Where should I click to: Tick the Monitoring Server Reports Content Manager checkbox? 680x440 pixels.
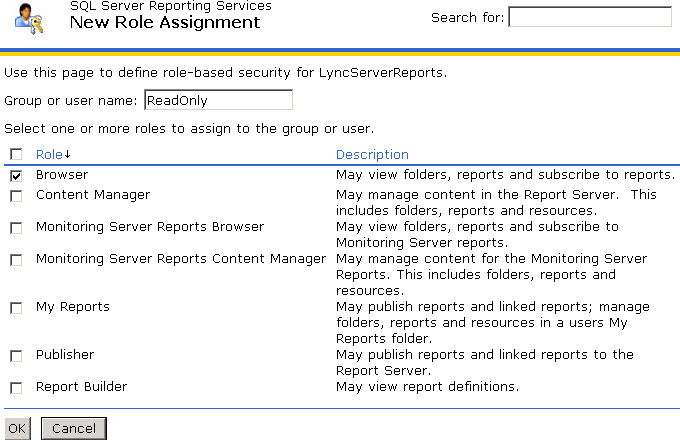click(x=16, y=260)
